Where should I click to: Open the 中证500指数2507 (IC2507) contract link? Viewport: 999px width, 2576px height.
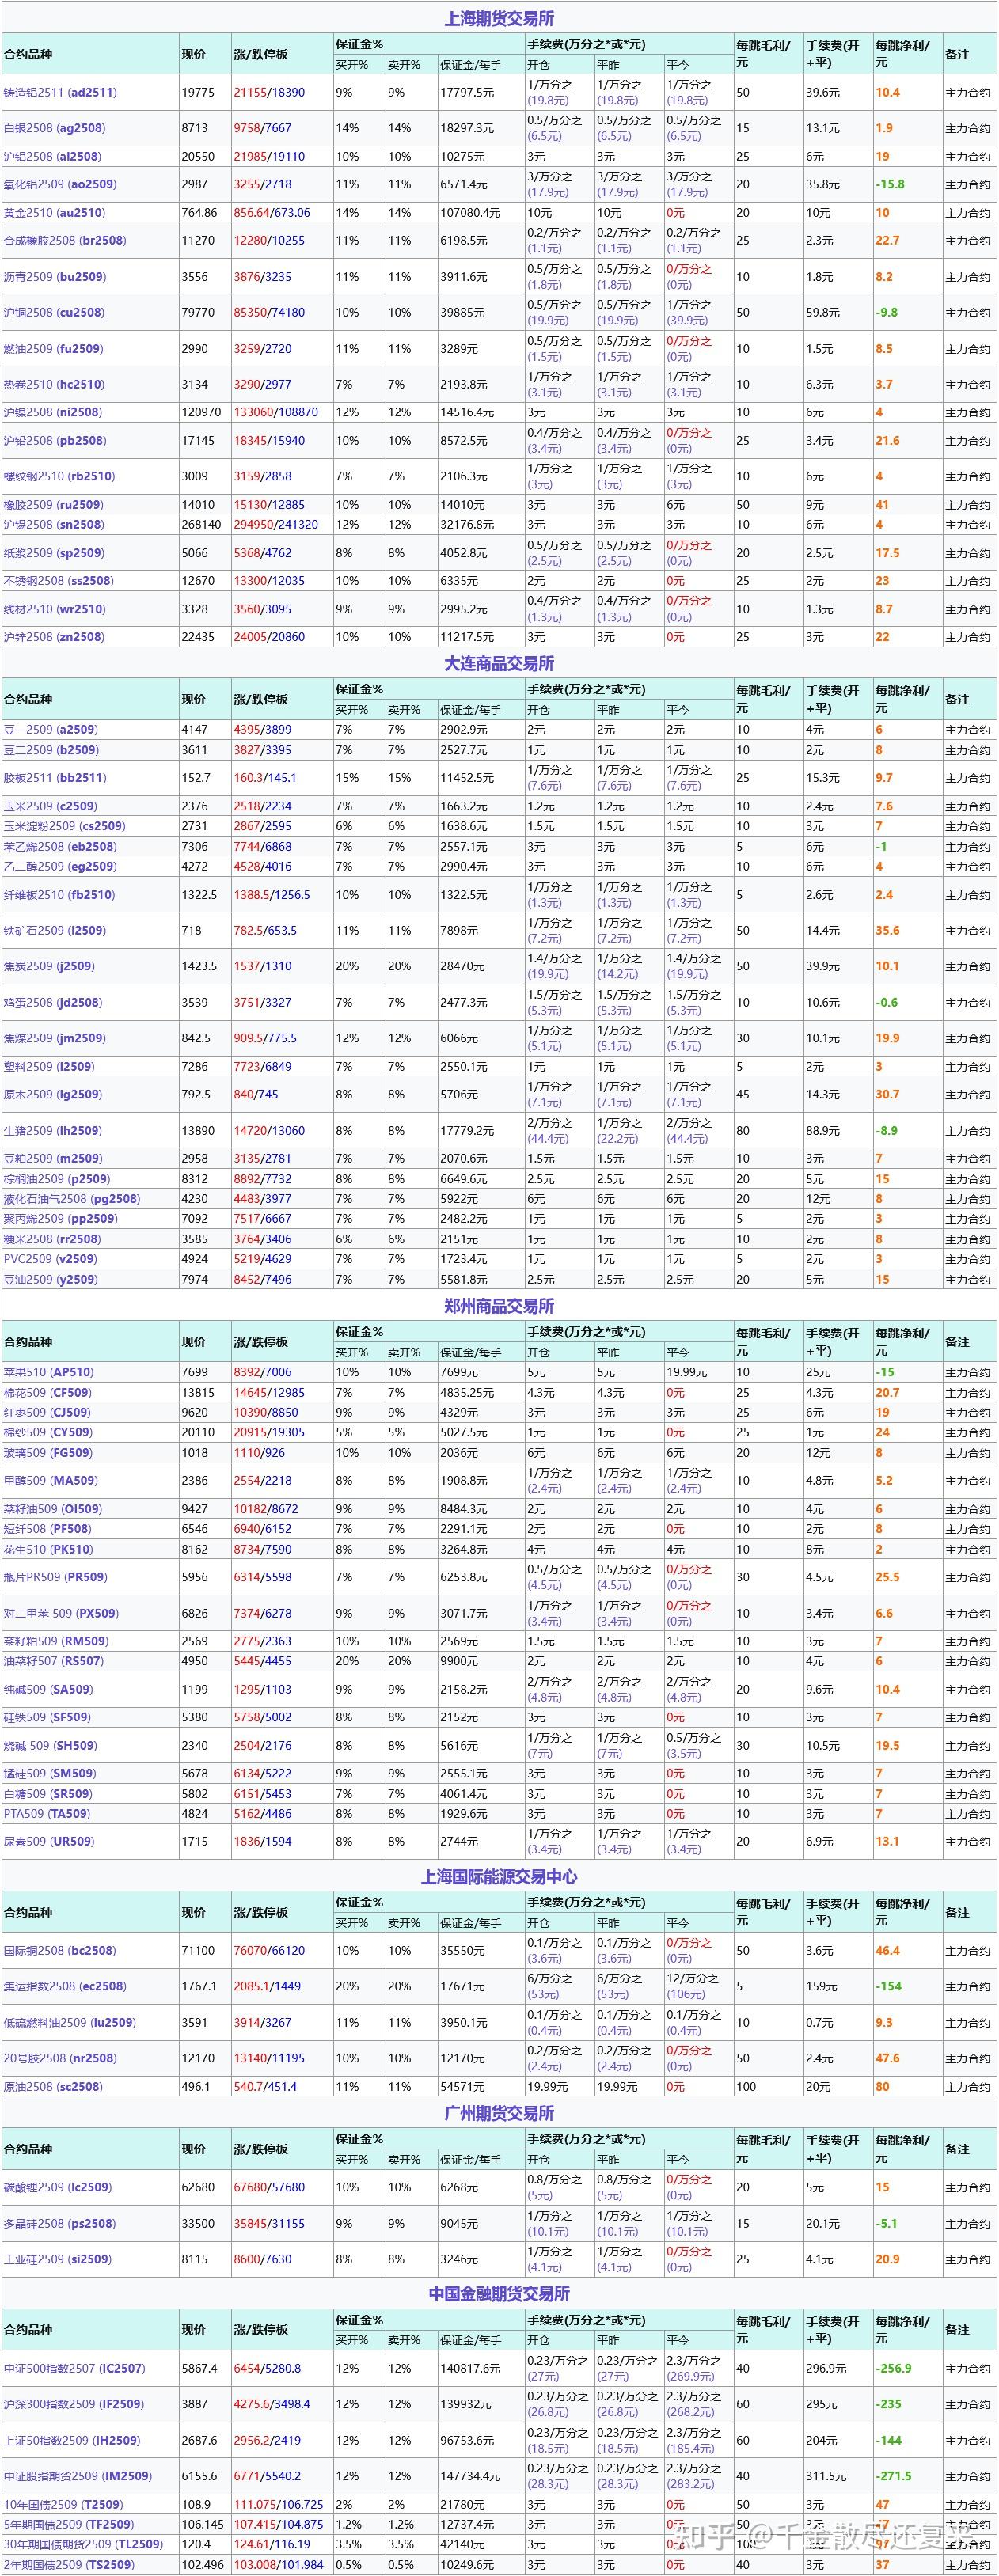(x=75, y=2368)
